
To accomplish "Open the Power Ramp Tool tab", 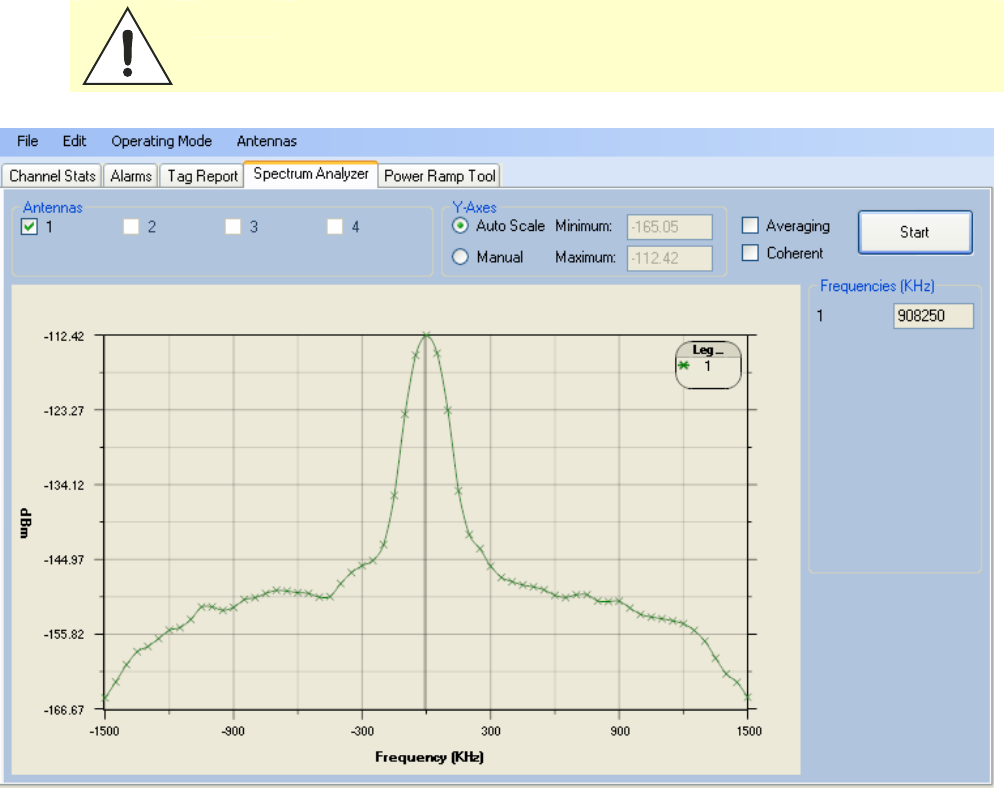I will click(x=440, y=175).
